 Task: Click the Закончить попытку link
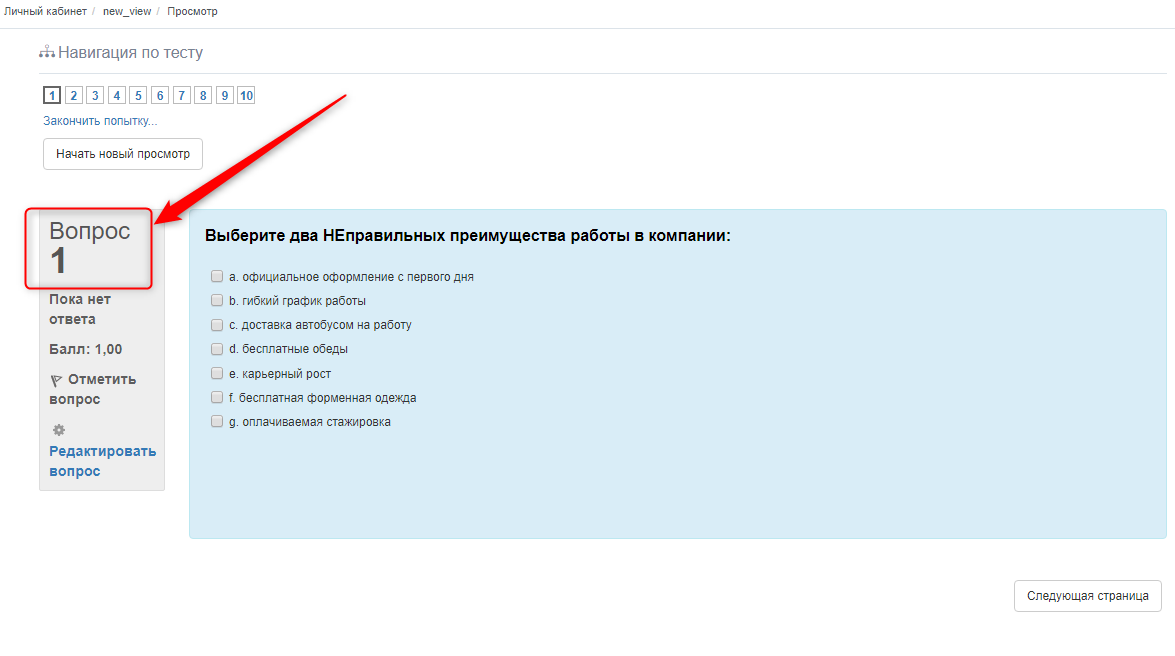[100, 121]
